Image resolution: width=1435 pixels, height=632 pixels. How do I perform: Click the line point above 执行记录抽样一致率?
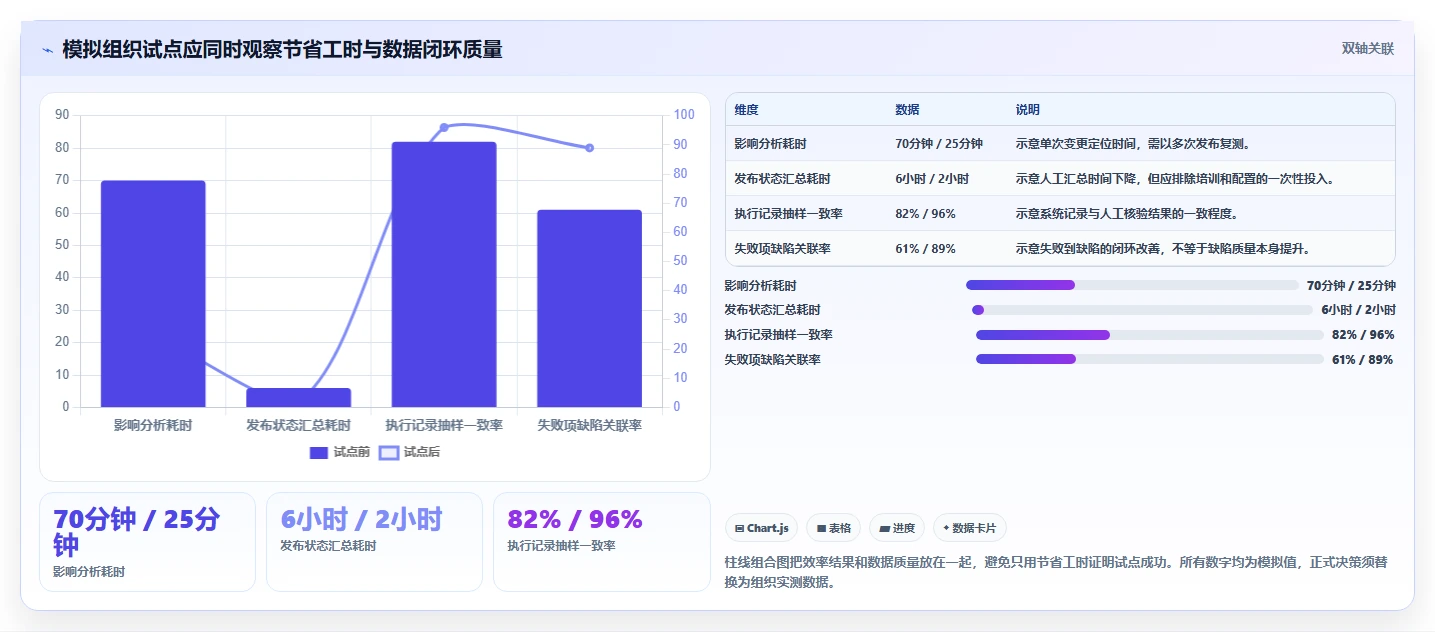click(444, 127)
